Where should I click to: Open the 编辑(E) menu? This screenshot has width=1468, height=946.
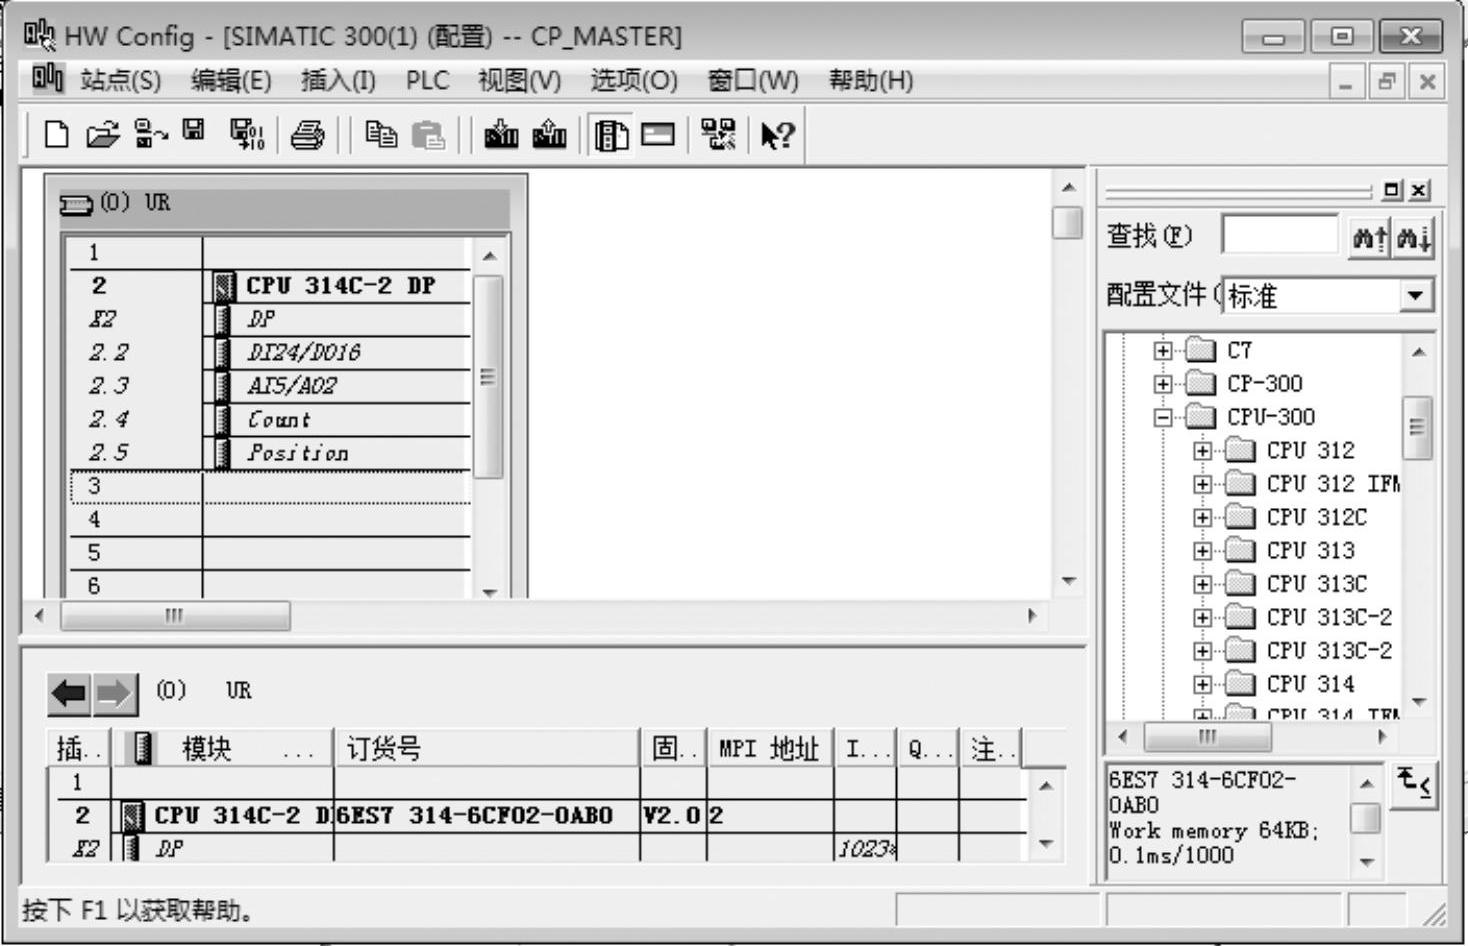(231, 80)
